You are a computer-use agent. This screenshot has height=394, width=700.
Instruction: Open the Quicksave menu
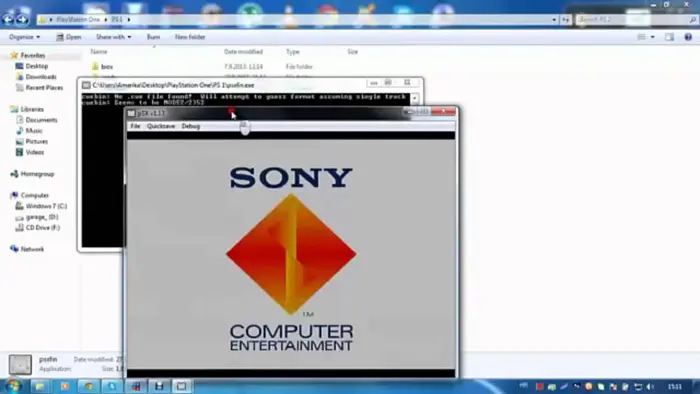tap(161, 126)
